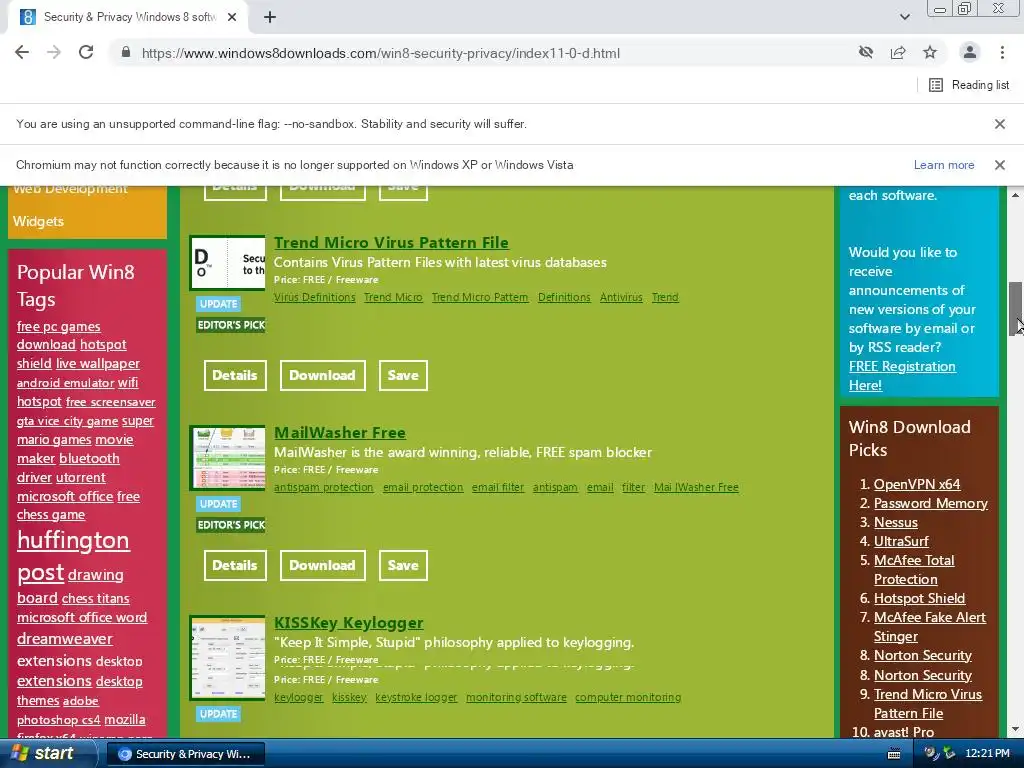Click Details for MailWasher Free

point(235,566)
